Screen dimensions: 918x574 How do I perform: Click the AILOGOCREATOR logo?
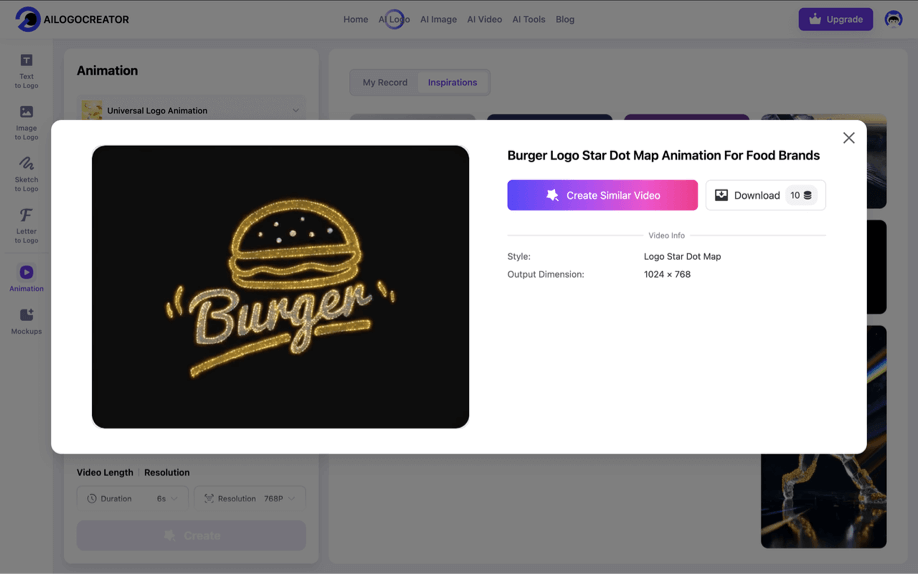tap(72, 19)
